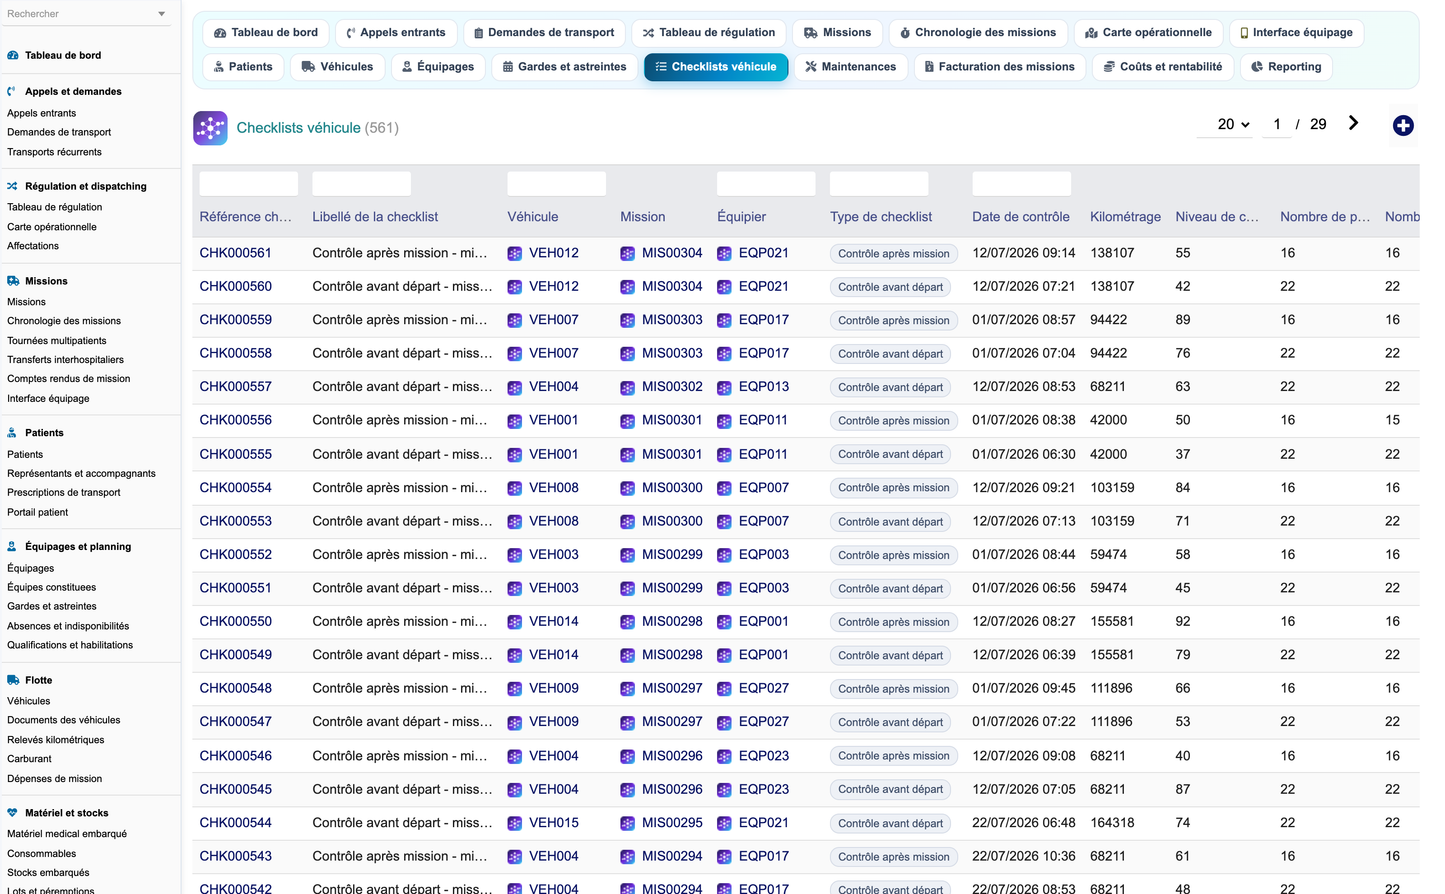
Task: Sort by Date de contrôle column header
Action: pos(1021,217)
